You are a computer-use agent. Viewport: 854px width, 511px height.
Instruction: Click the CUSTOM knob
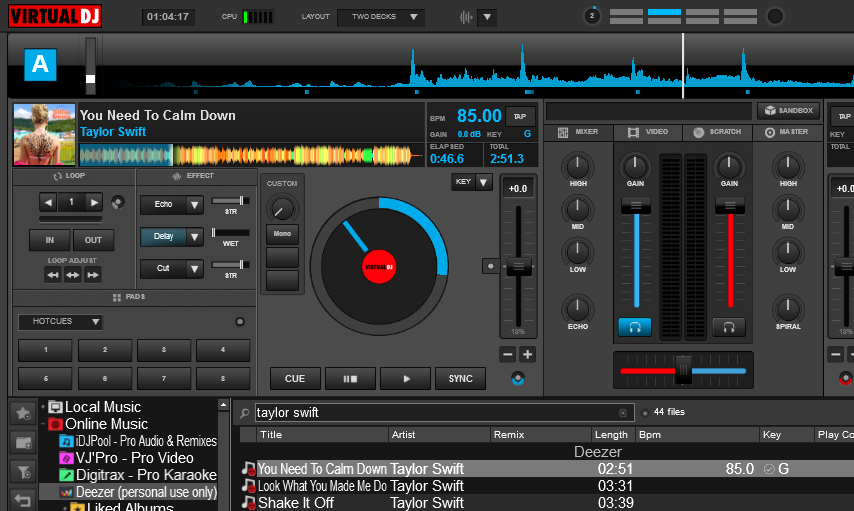281,209
